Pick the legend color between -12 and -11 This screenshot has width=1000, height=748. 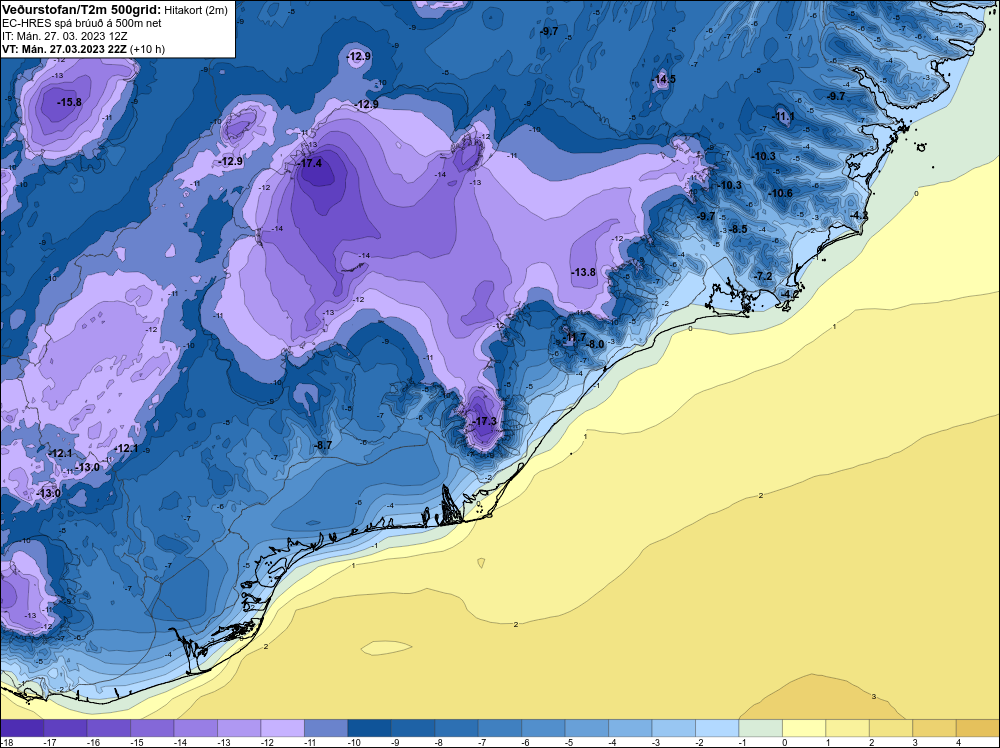(x=283, y=728)
